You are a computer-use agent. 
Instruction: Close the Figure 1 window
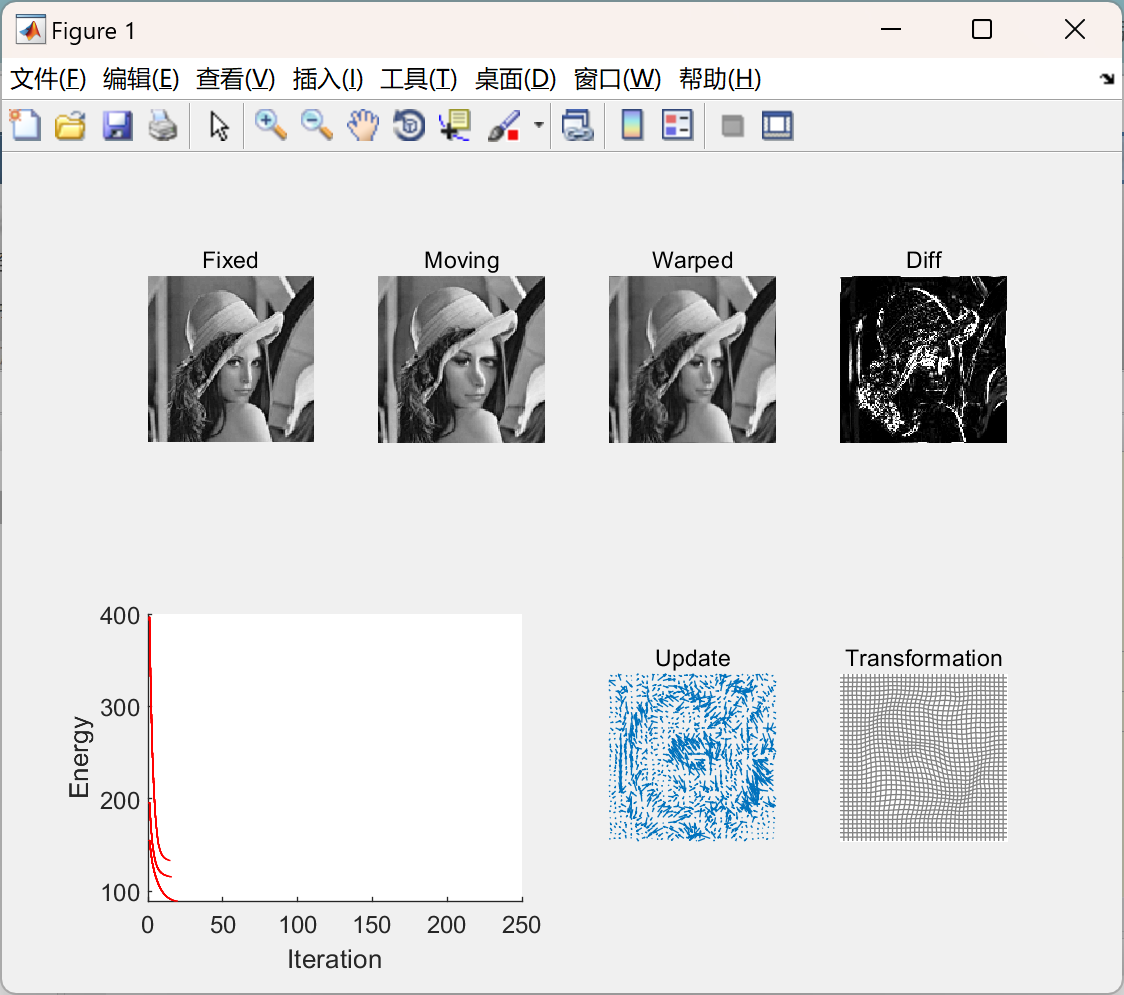tap(1075, 29)
